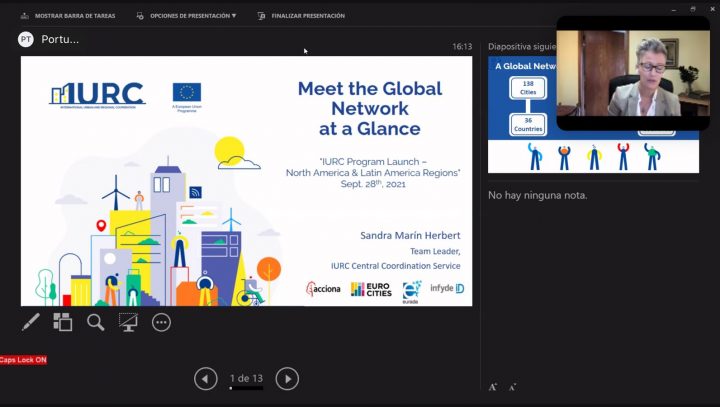Open more slide show options menu
The image size is (720, 407).
(161, 322)
